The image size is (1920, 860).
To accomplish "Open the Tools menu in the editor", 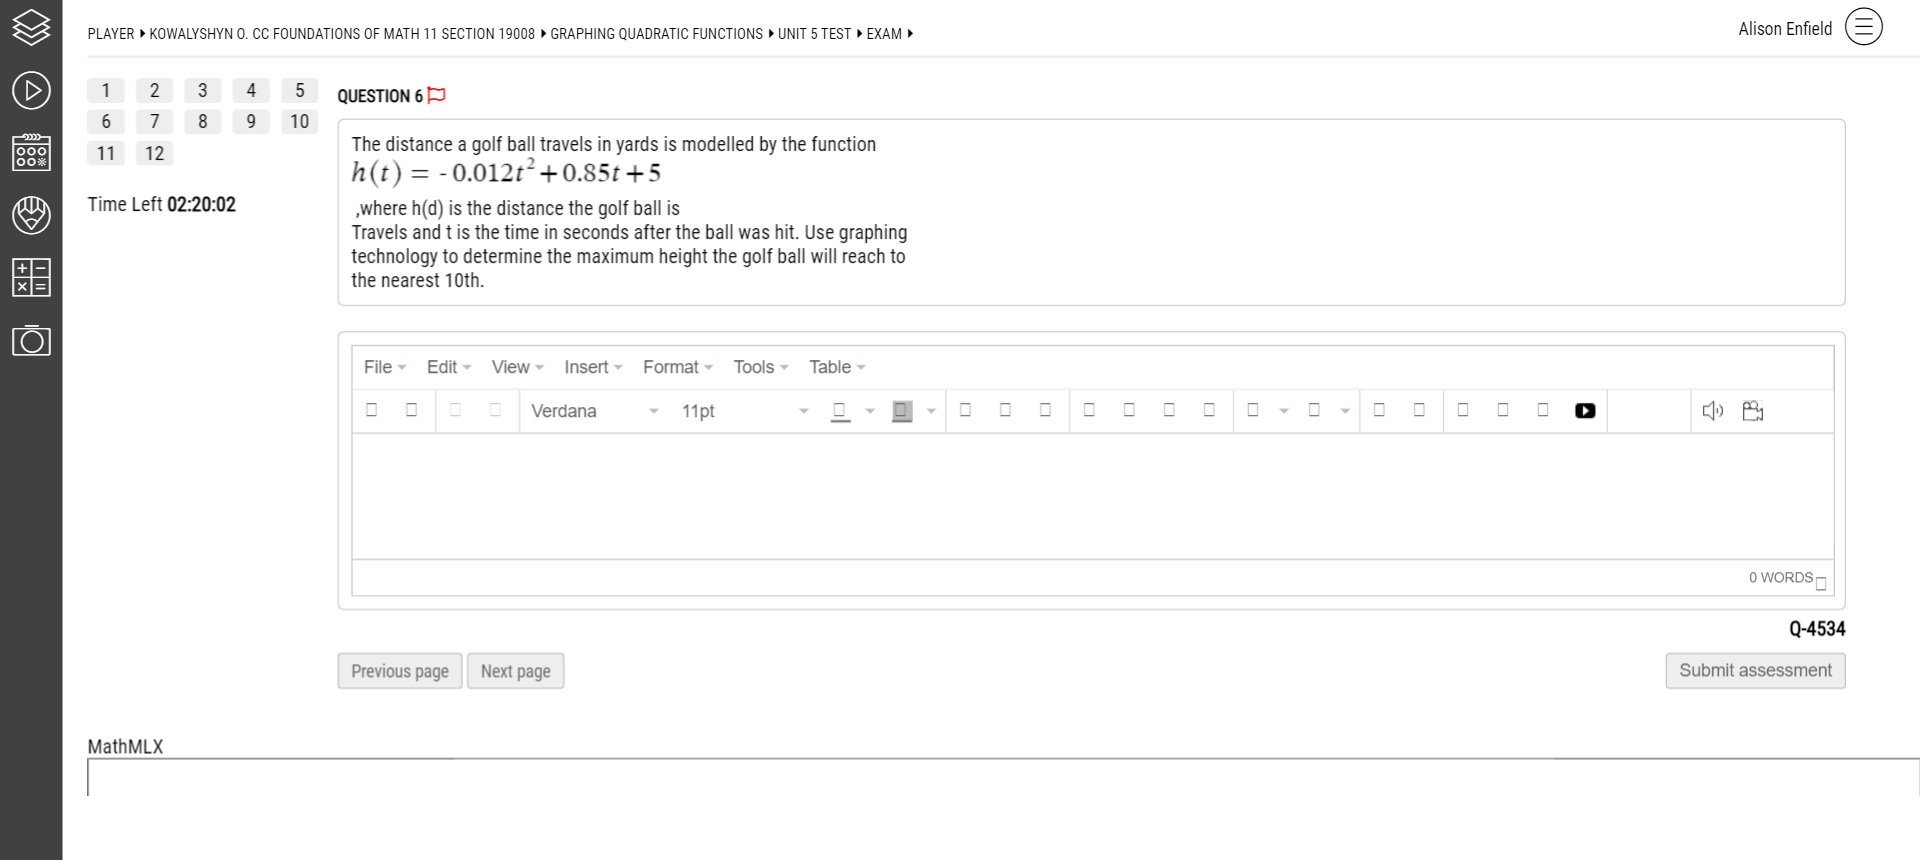I will click(760, 367).
